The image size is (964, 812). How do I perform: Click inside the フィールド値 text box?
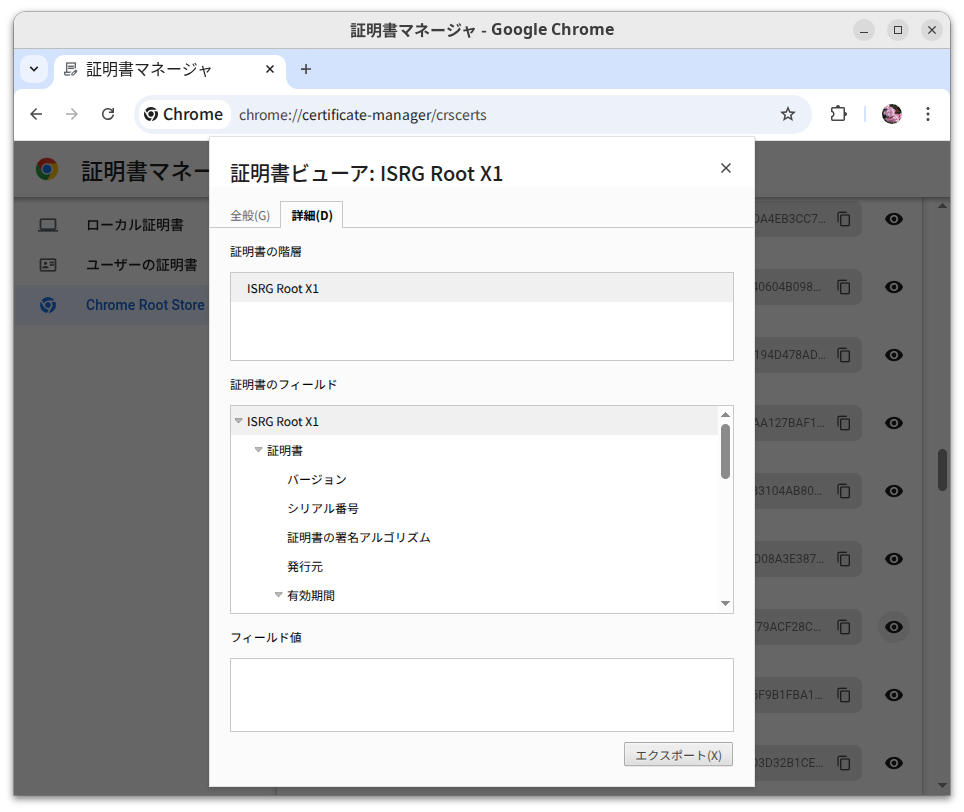pyautogui.click(x=481, y=695)
